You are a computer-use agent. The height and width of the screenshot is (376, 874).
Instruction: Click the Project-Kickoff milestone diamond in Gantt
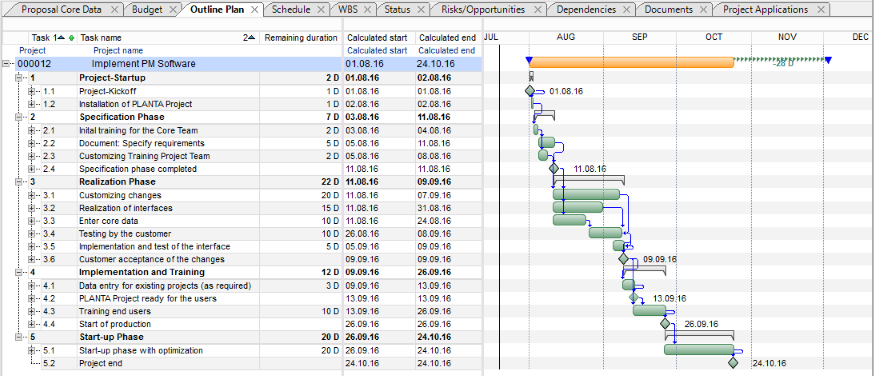point(530,91)
